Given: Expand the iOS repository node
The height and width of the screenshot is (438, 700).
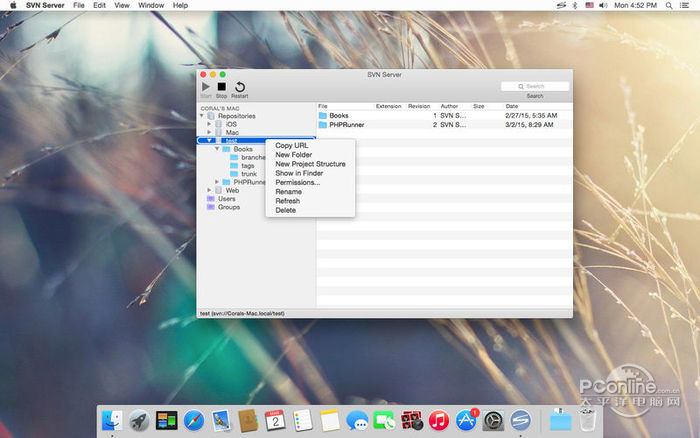Looking at the screenshot, I should click(210, 124).
